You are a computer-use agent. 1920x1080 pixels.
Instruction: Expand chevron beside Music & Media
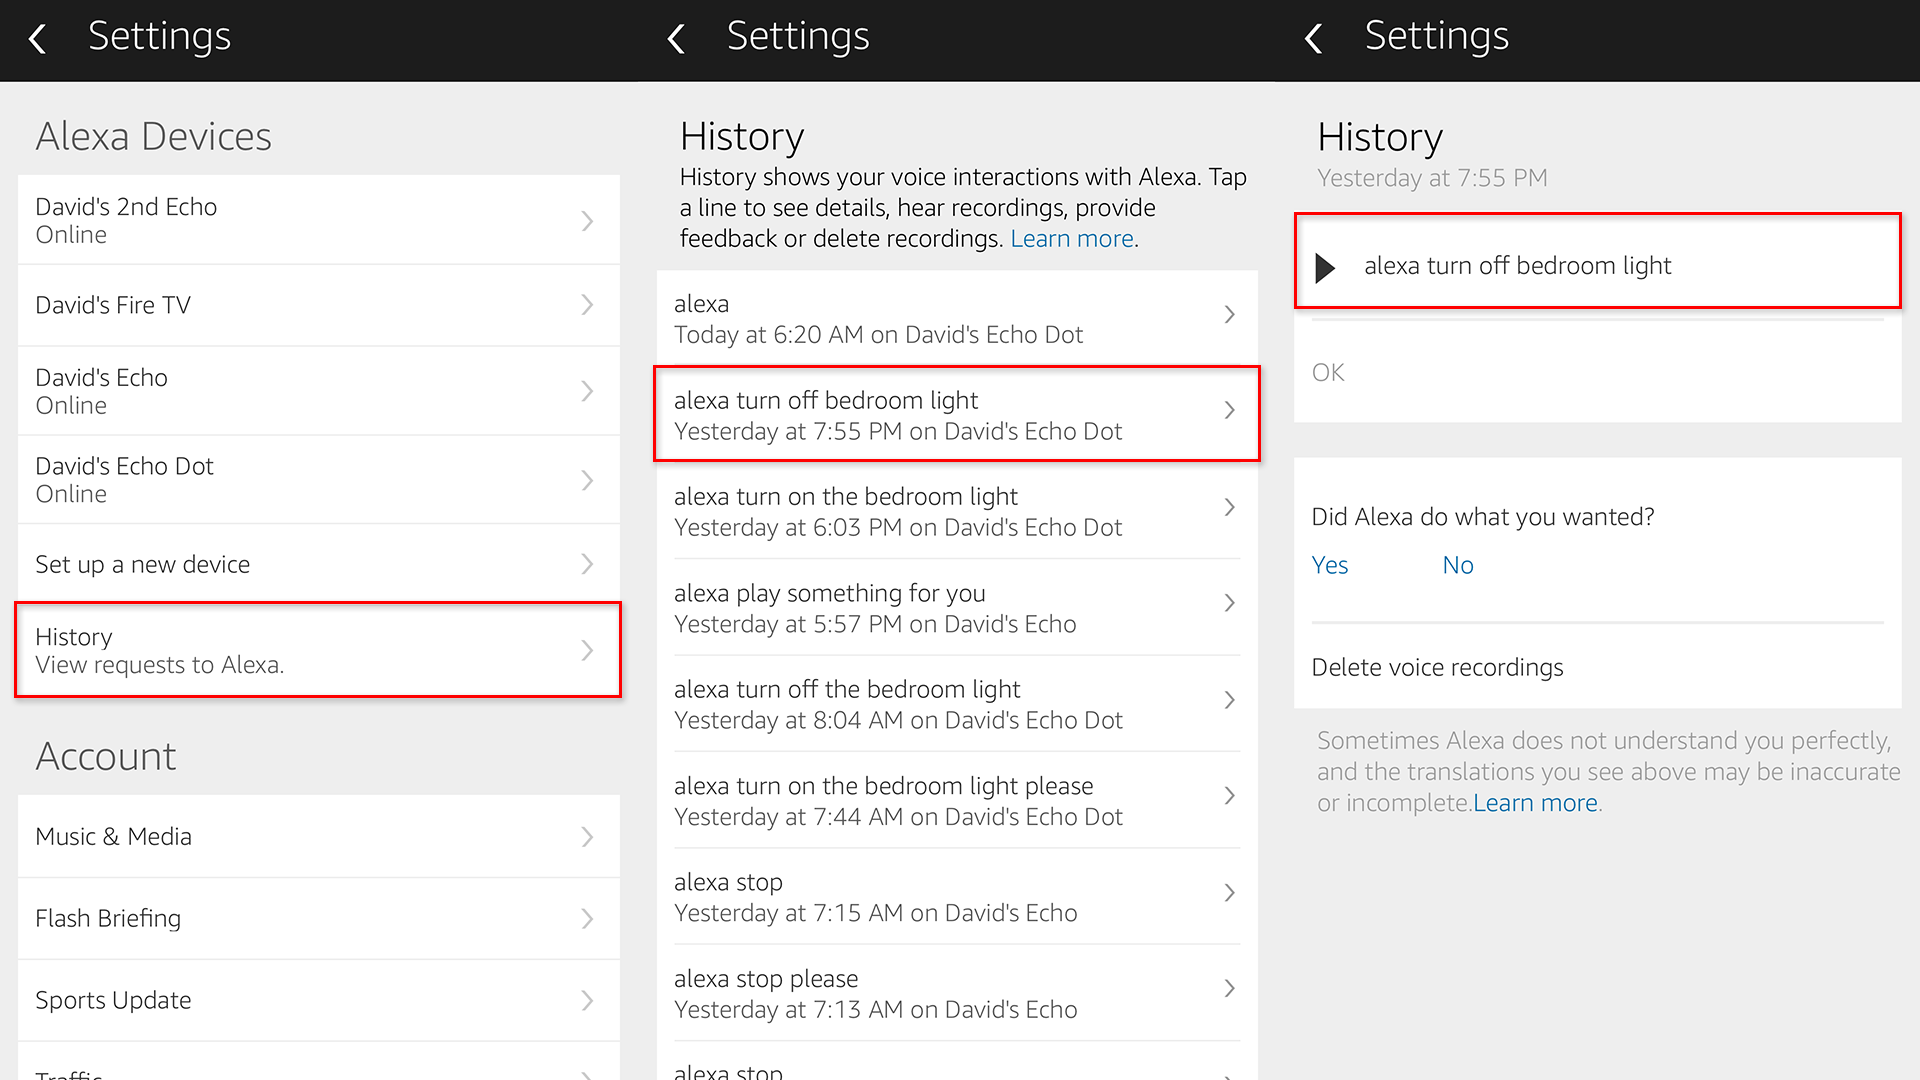(588, 837)
